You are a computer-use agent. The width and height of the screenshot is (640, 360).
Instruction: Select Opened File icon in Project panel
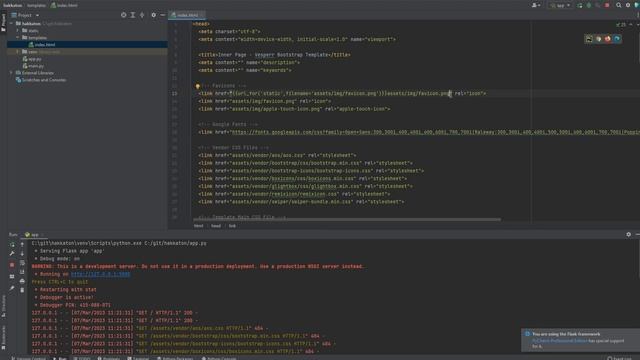coord(123,15)
